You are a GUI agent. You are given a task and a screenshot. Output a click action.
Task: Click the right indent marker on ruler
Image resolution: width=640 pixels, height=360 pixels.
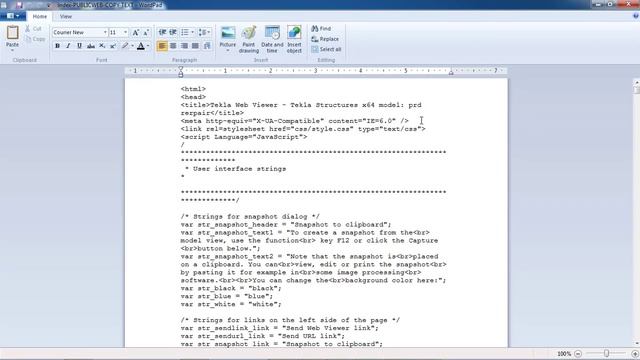(451, 73)
